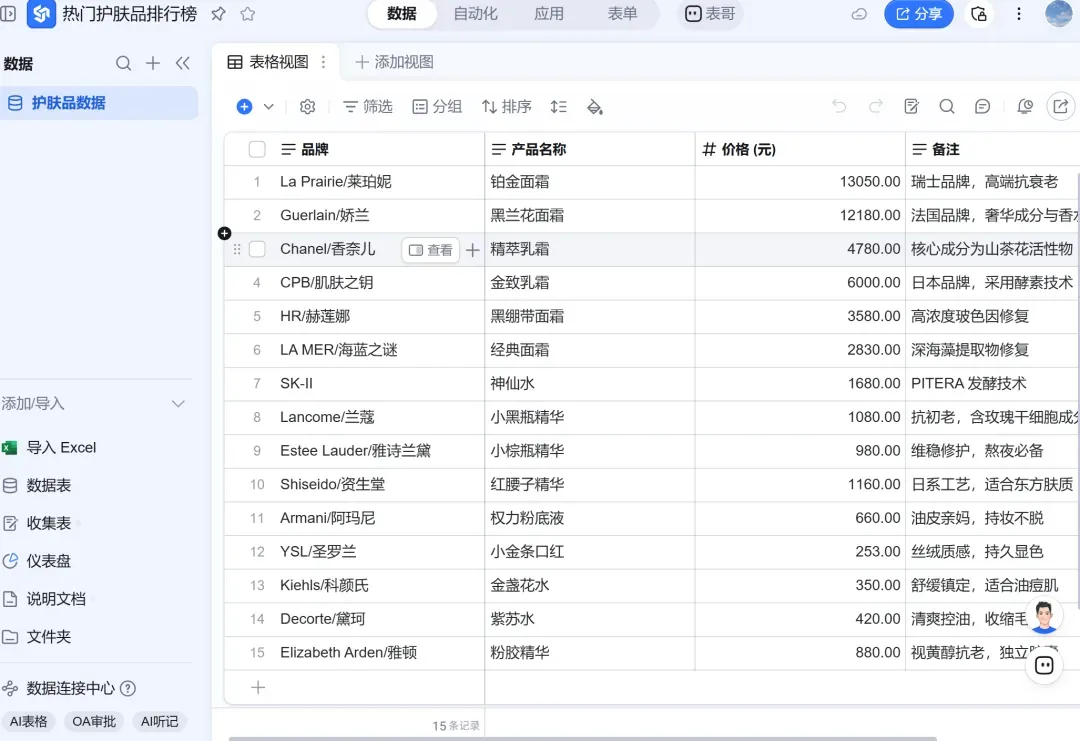Click the row height icon

(x=559, y=107)
